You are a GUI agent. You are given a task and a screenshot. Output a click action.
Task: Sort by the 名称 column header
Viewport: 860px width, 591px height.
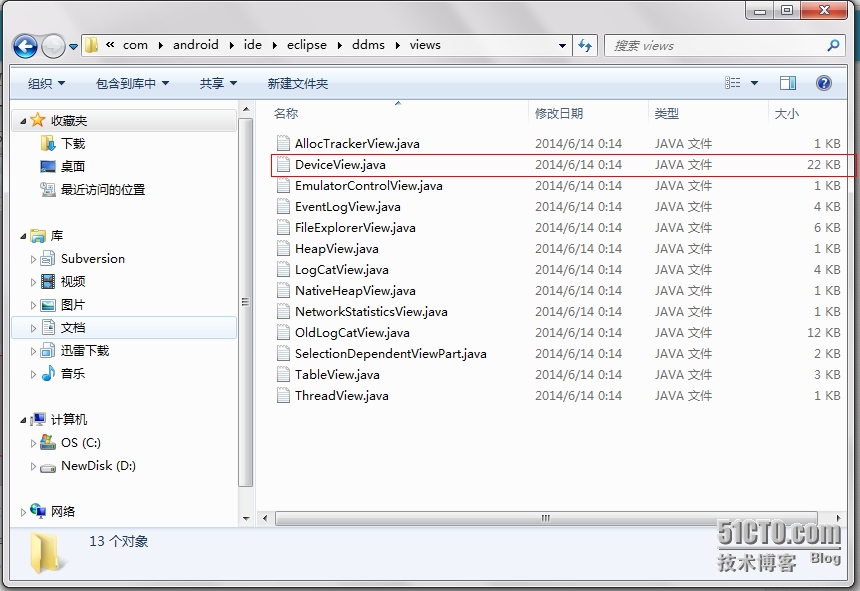point(286,113)
